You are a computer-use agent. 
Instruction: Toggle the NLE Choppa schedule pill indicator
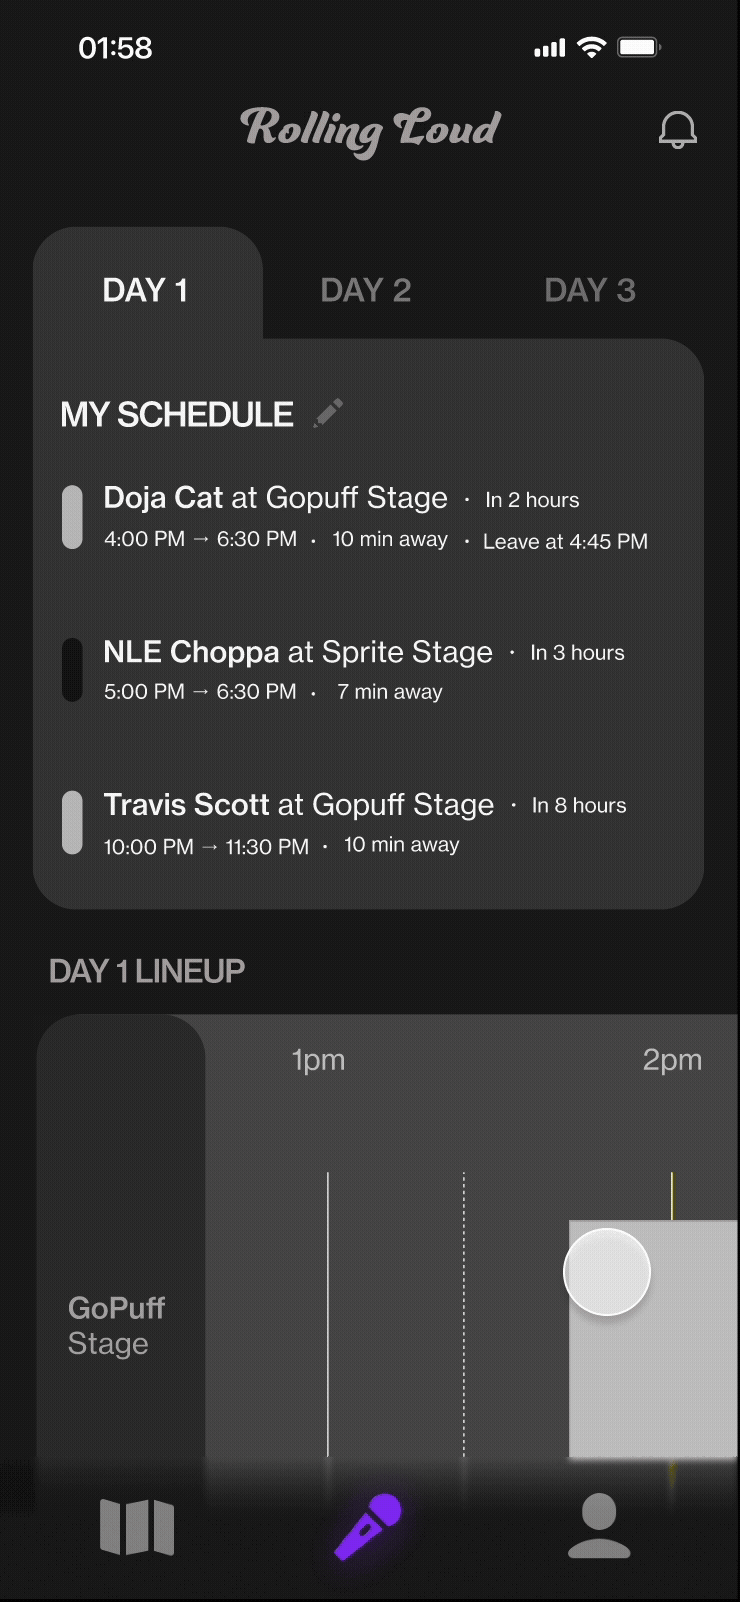(72, 670)
